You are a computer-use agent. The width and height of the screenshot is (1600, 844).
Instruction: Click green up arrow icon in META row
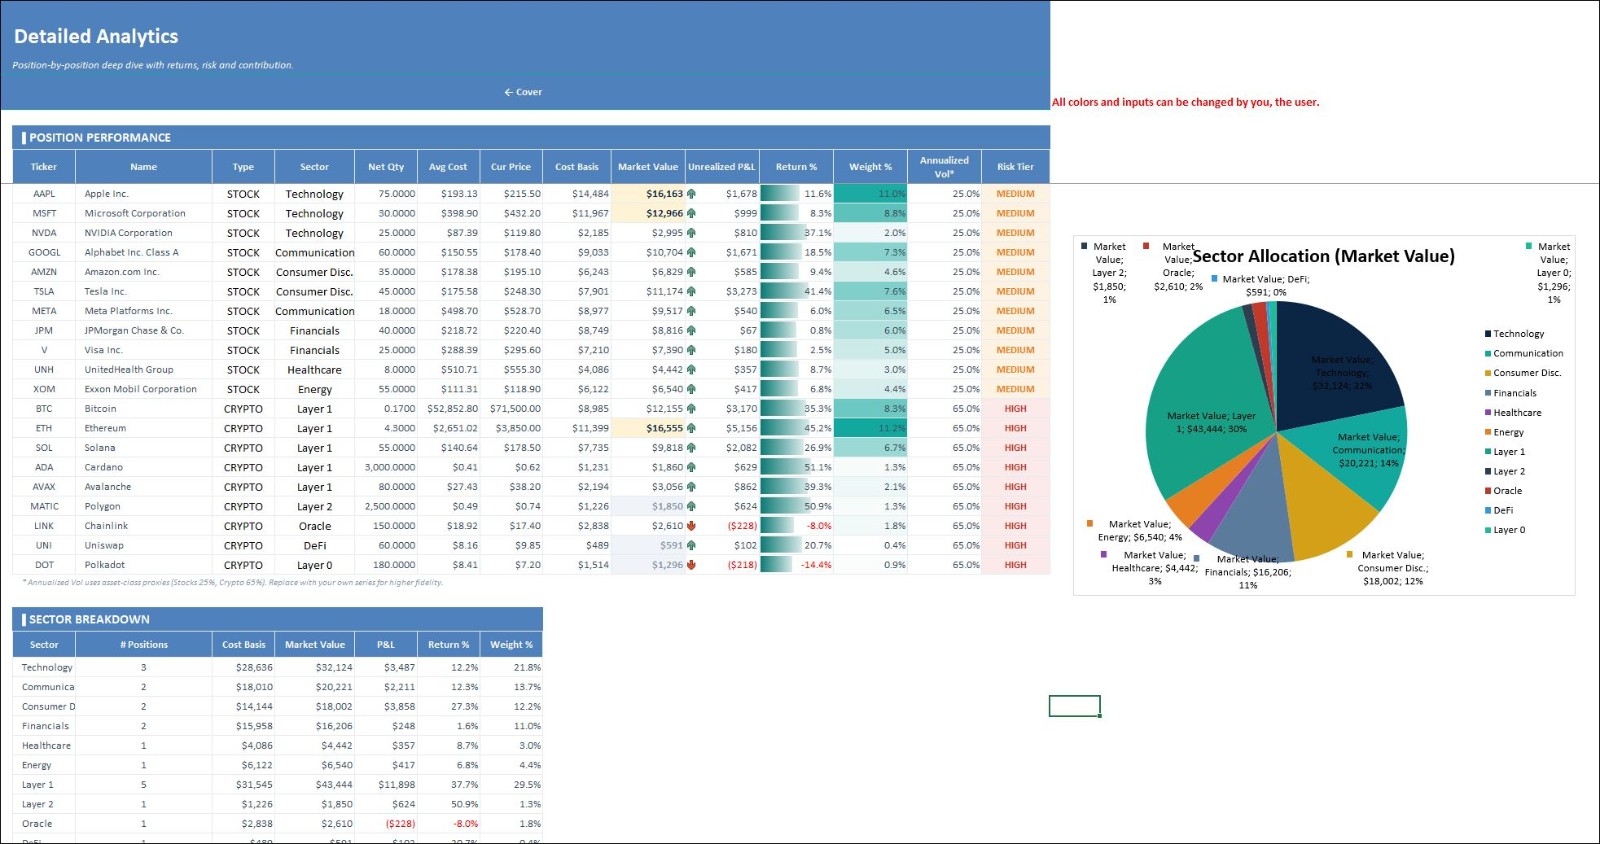(691, 311)
